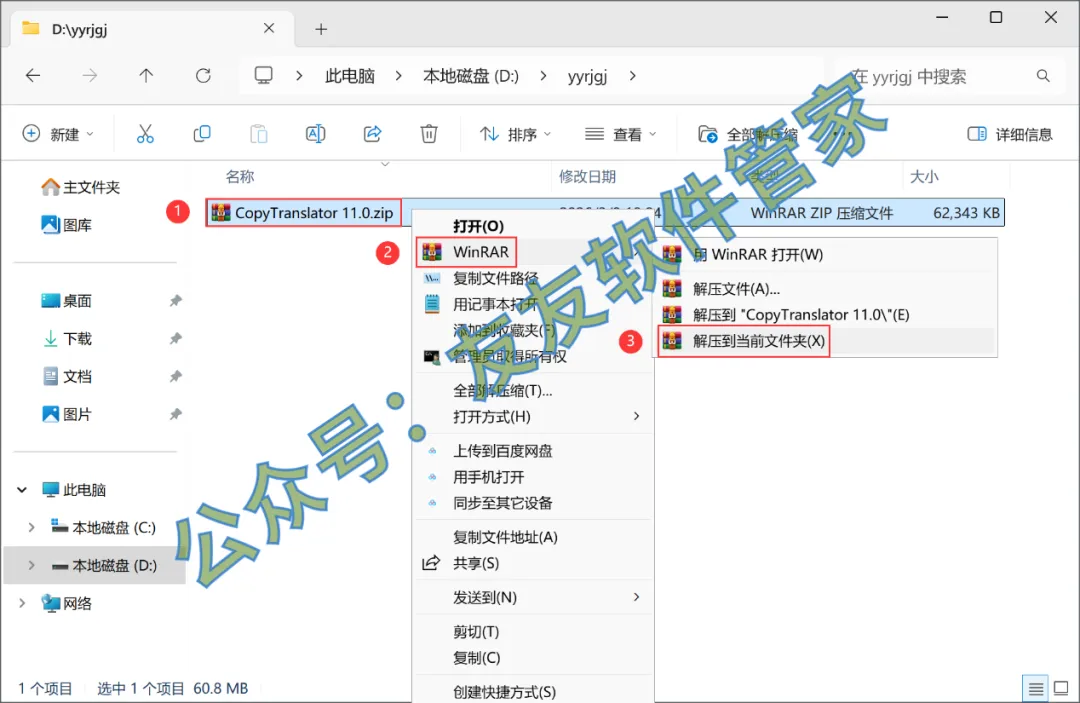Expand 本地磁盘 (C:) tree node
The image size is (1080, 703).
click(x=31, y=527)
